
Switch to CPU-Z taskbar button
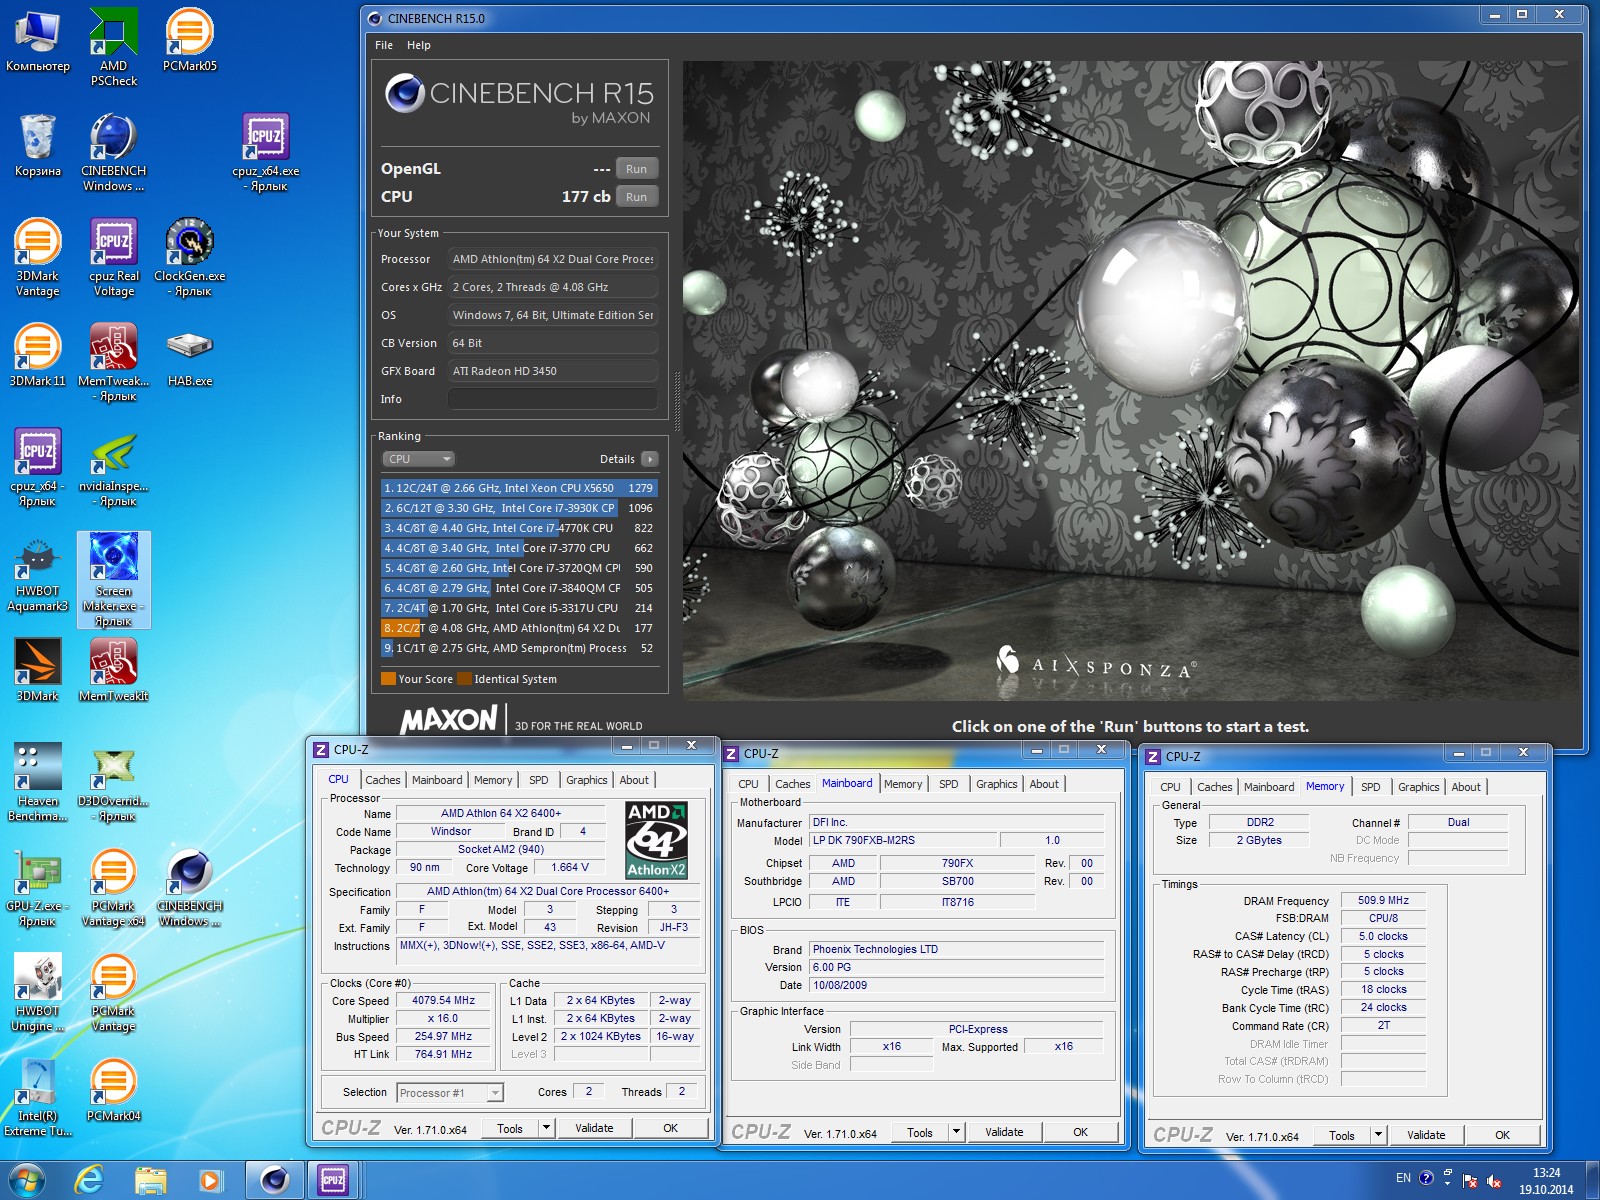pos(334,1181)
